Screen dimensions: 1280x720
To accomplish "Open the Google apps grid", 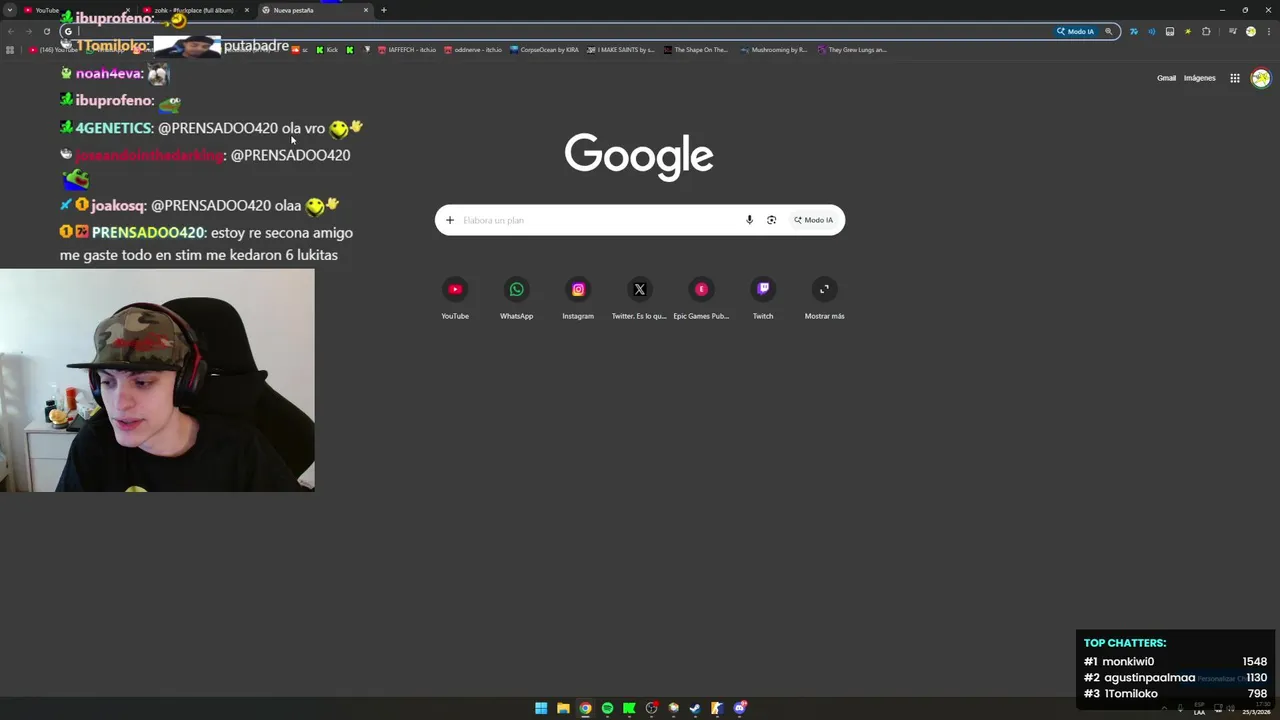I will click(x=1235, y=78).
